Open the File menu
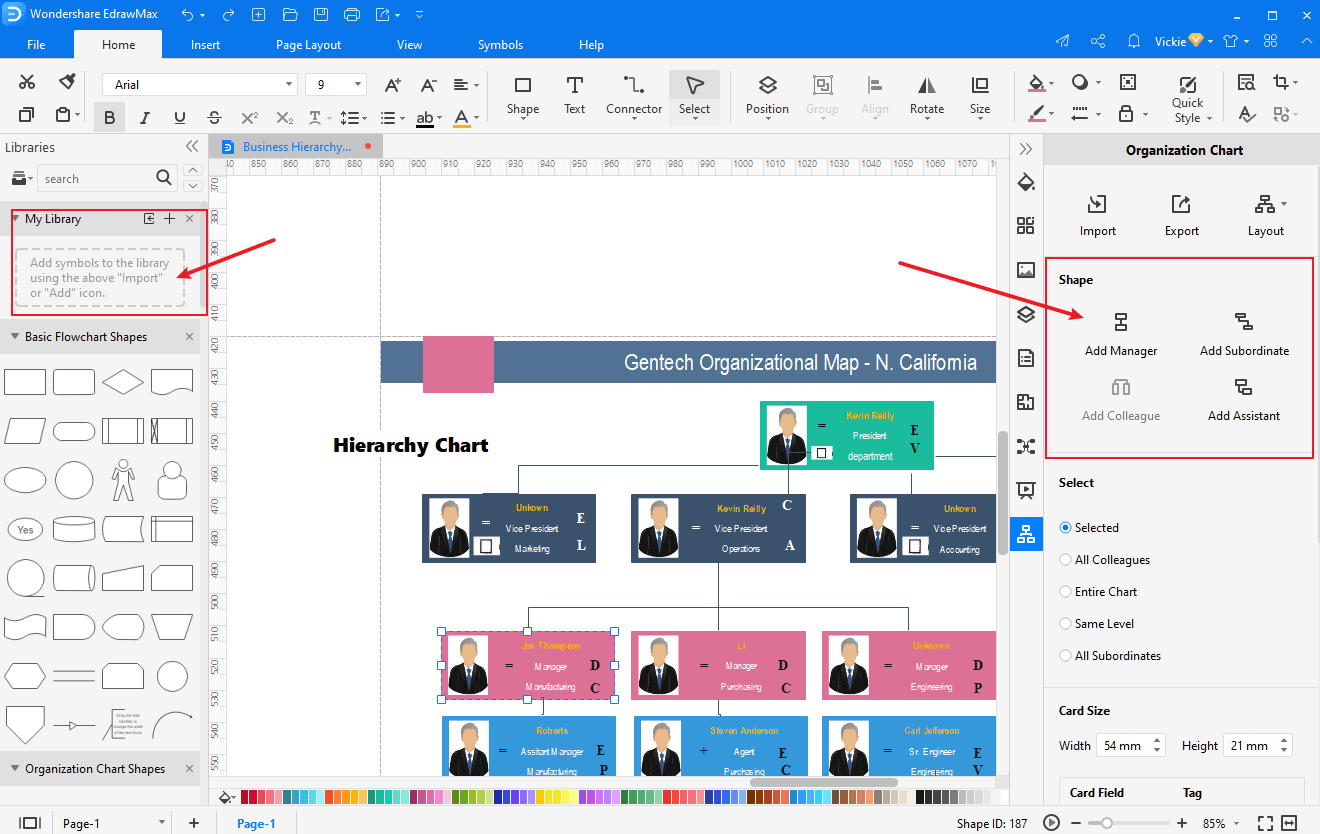Image resolution: width=1320 pixels, height=834 pixels. (36, 44)
